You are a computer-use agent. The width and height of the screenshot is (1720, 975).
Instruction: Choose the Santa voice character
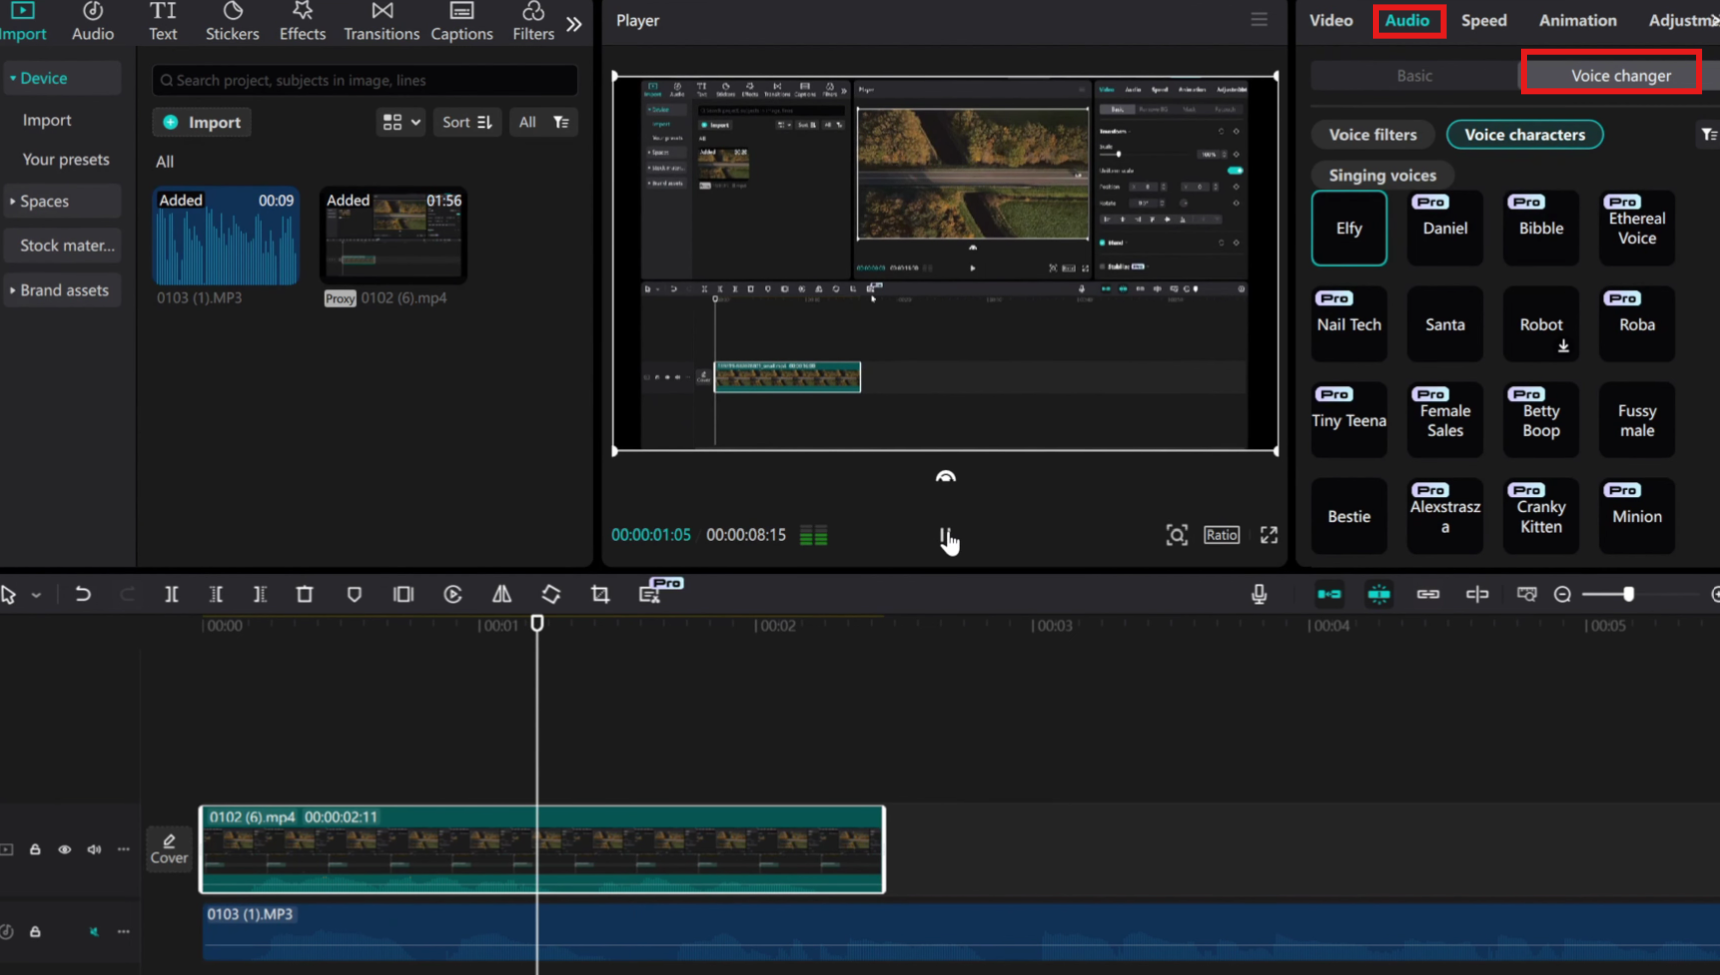(1444, 324)
